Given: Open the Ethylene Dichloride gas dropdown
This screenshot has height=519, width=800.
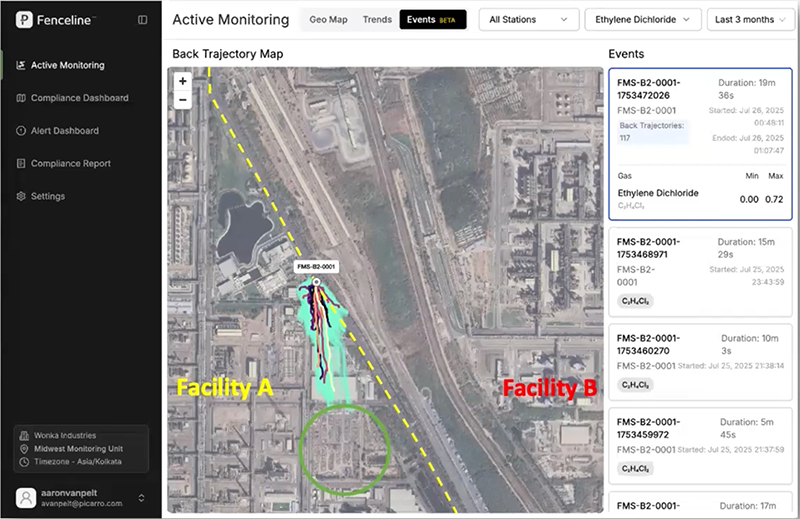Looking at the screenshot, I should coord(641,20).
